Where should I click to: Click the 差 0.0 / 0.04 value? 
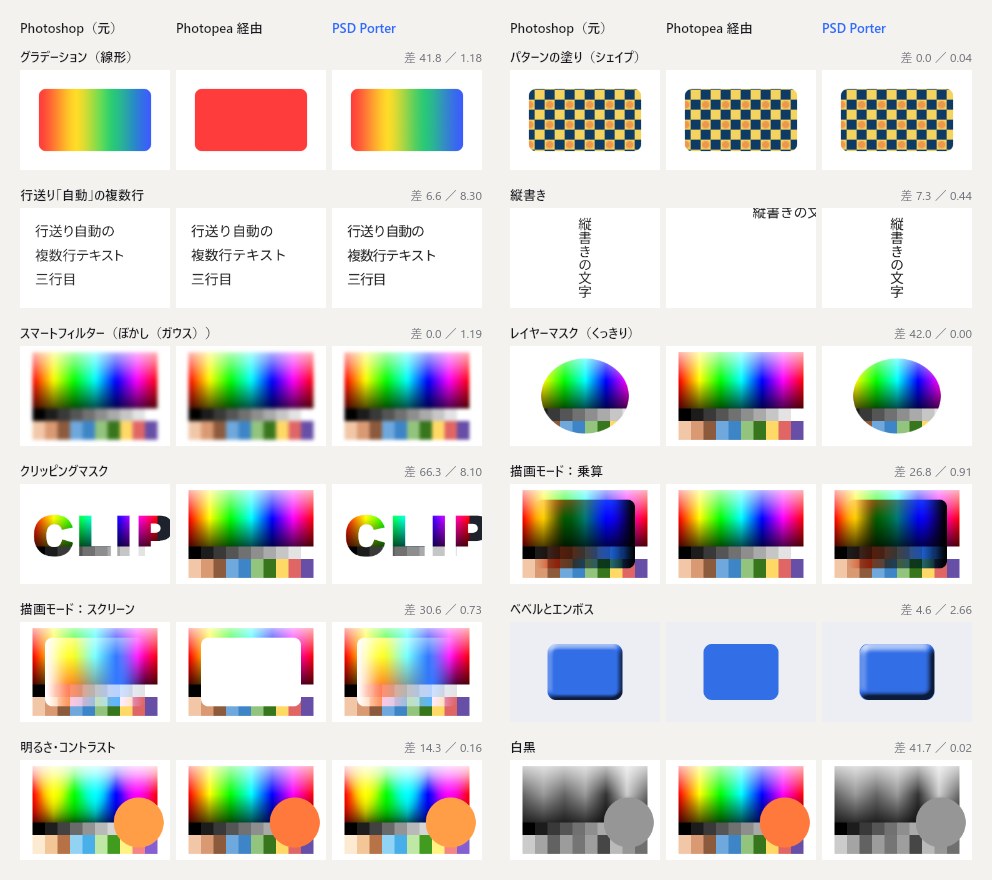[936, 58]
